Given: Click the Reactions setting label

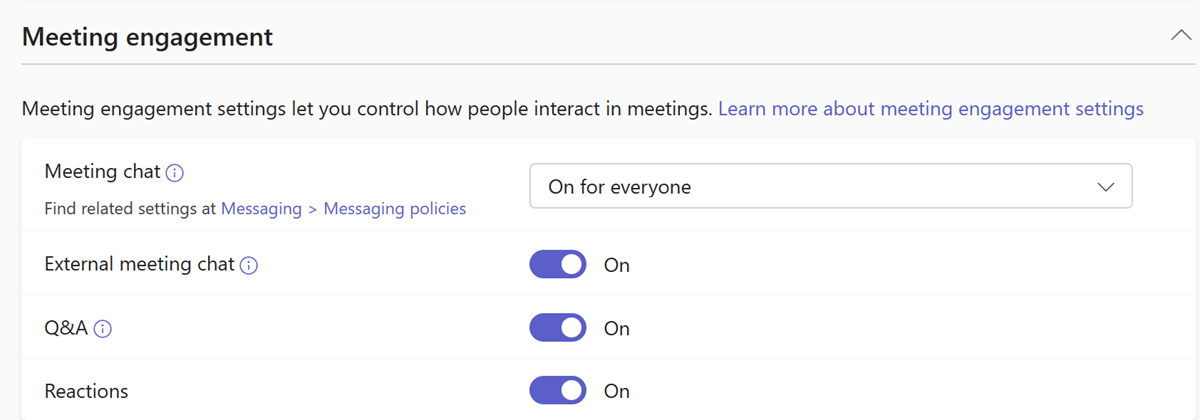Looking at the screenshot, I should 87,390.
